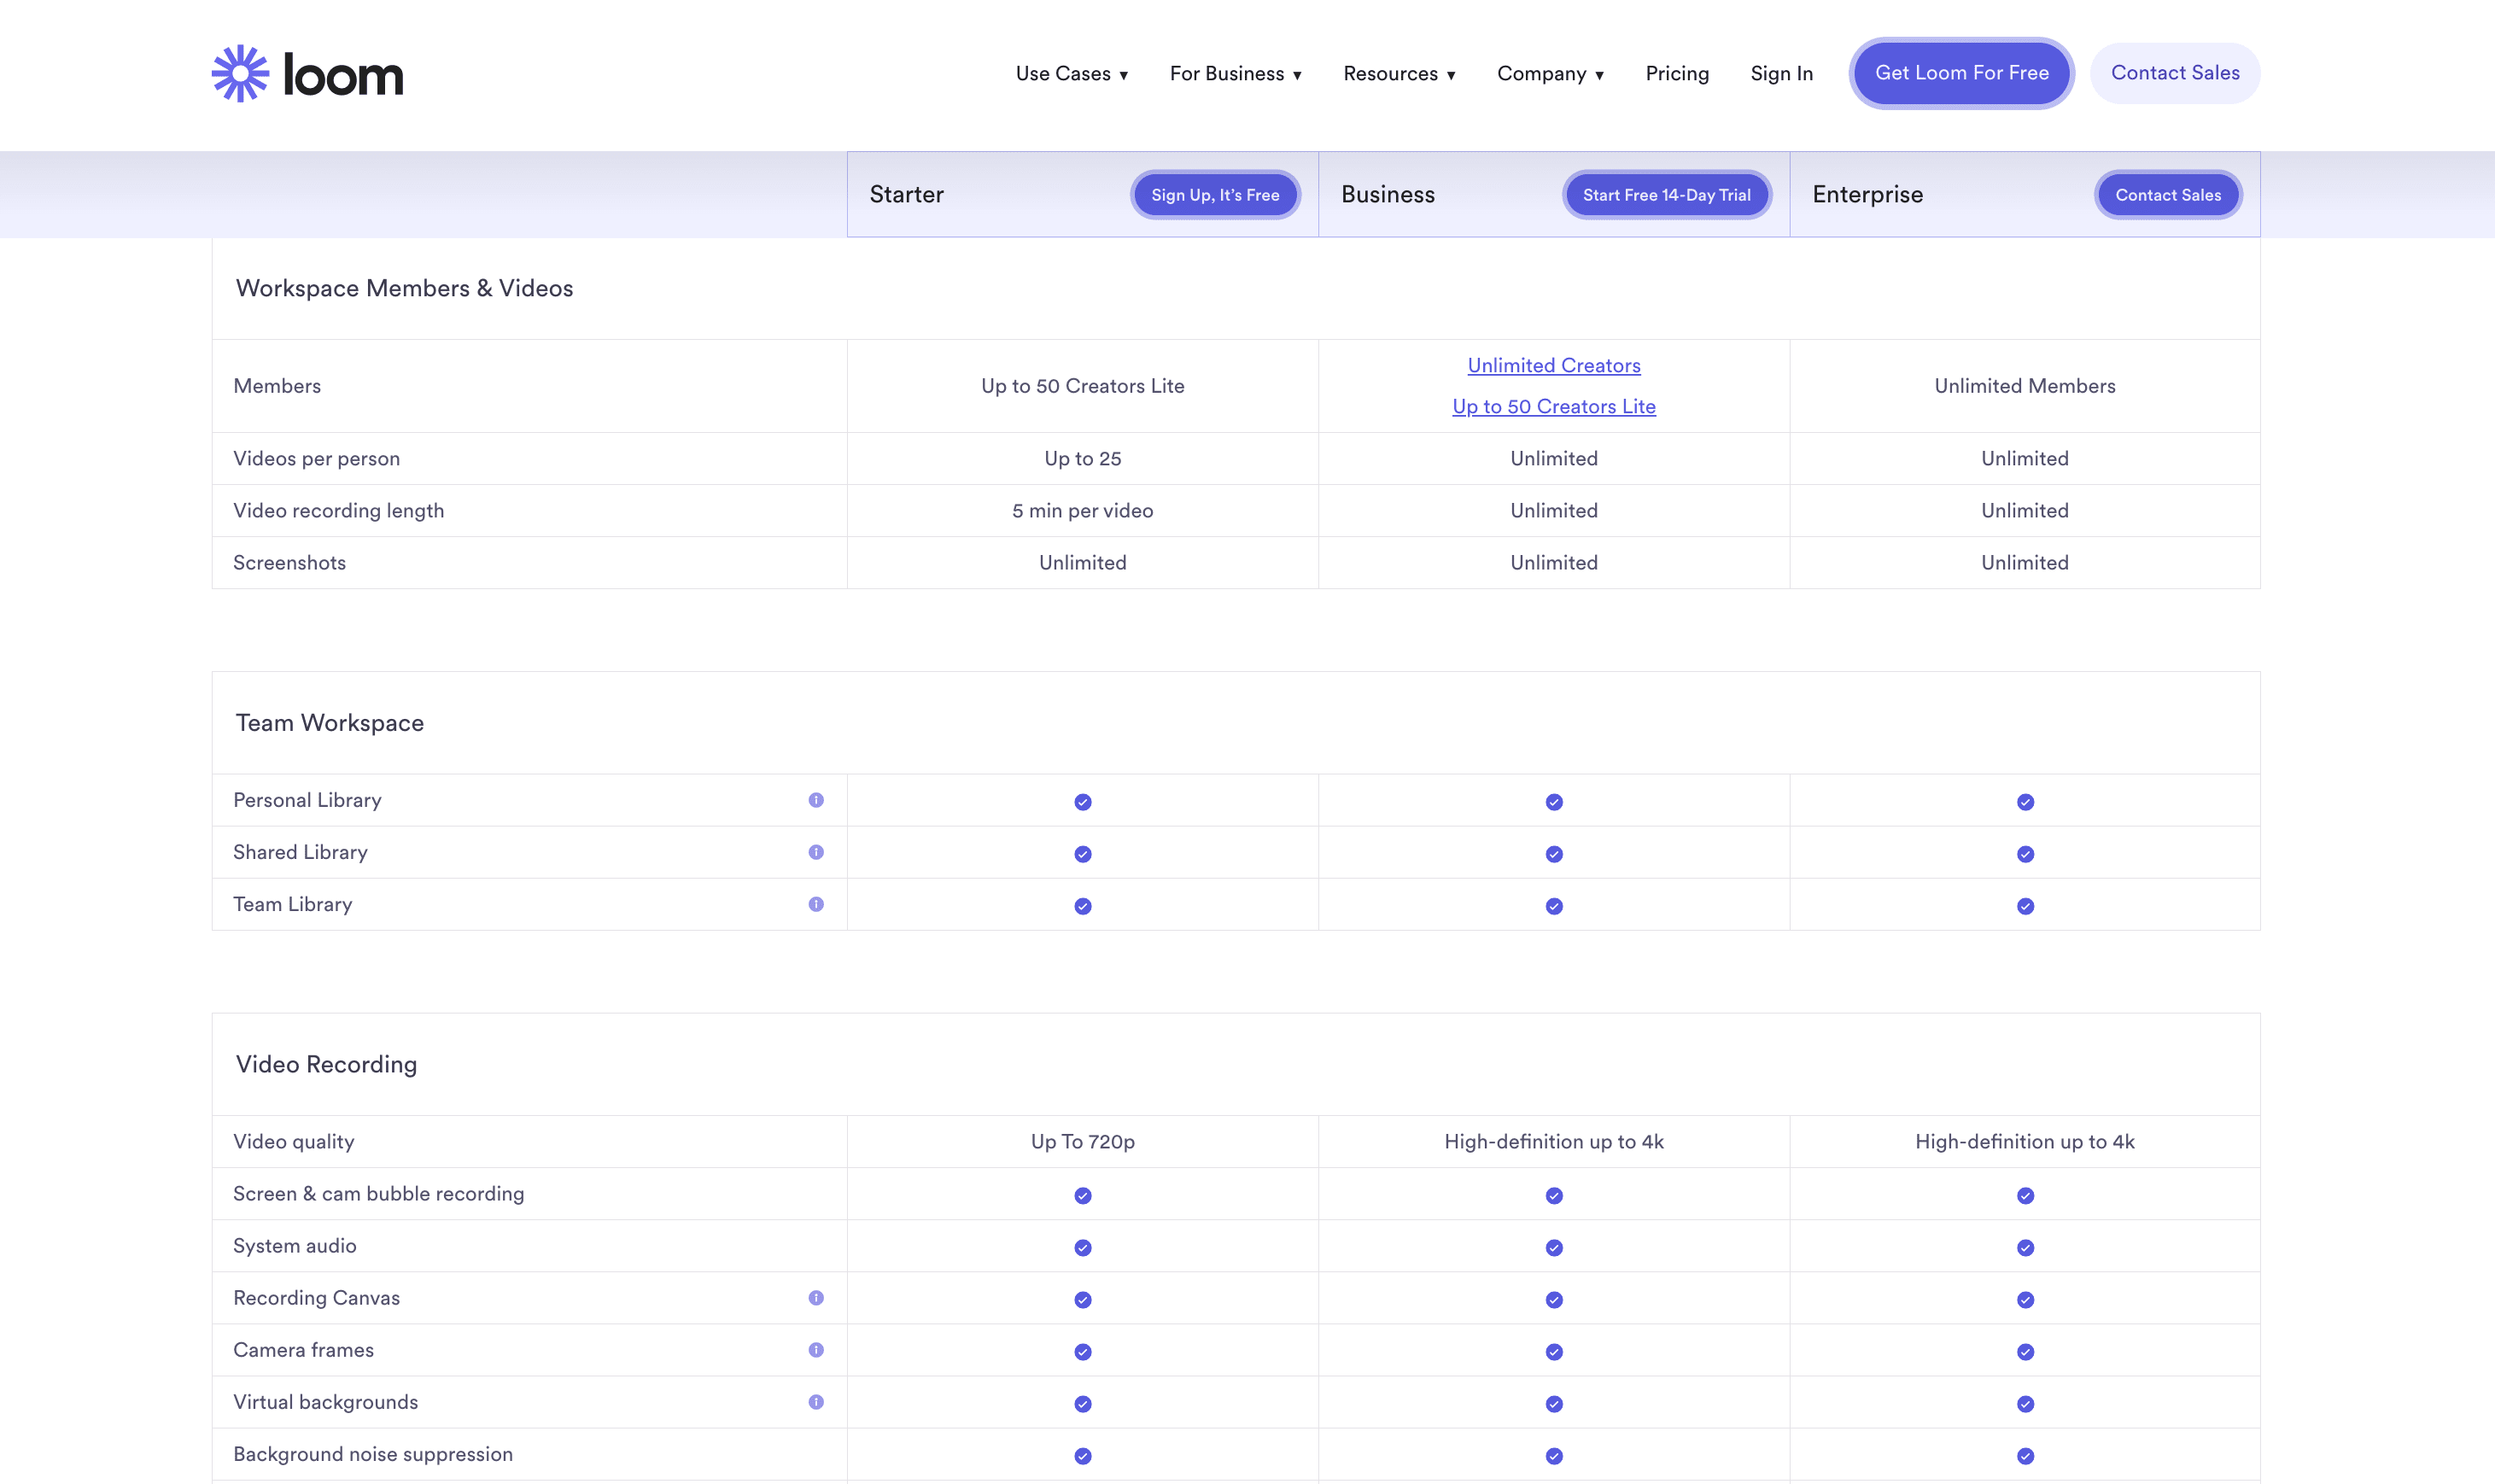Screen dimensions: 2495x1484
Task: Click the info icon beside Team Library
Action: point(818,904)
